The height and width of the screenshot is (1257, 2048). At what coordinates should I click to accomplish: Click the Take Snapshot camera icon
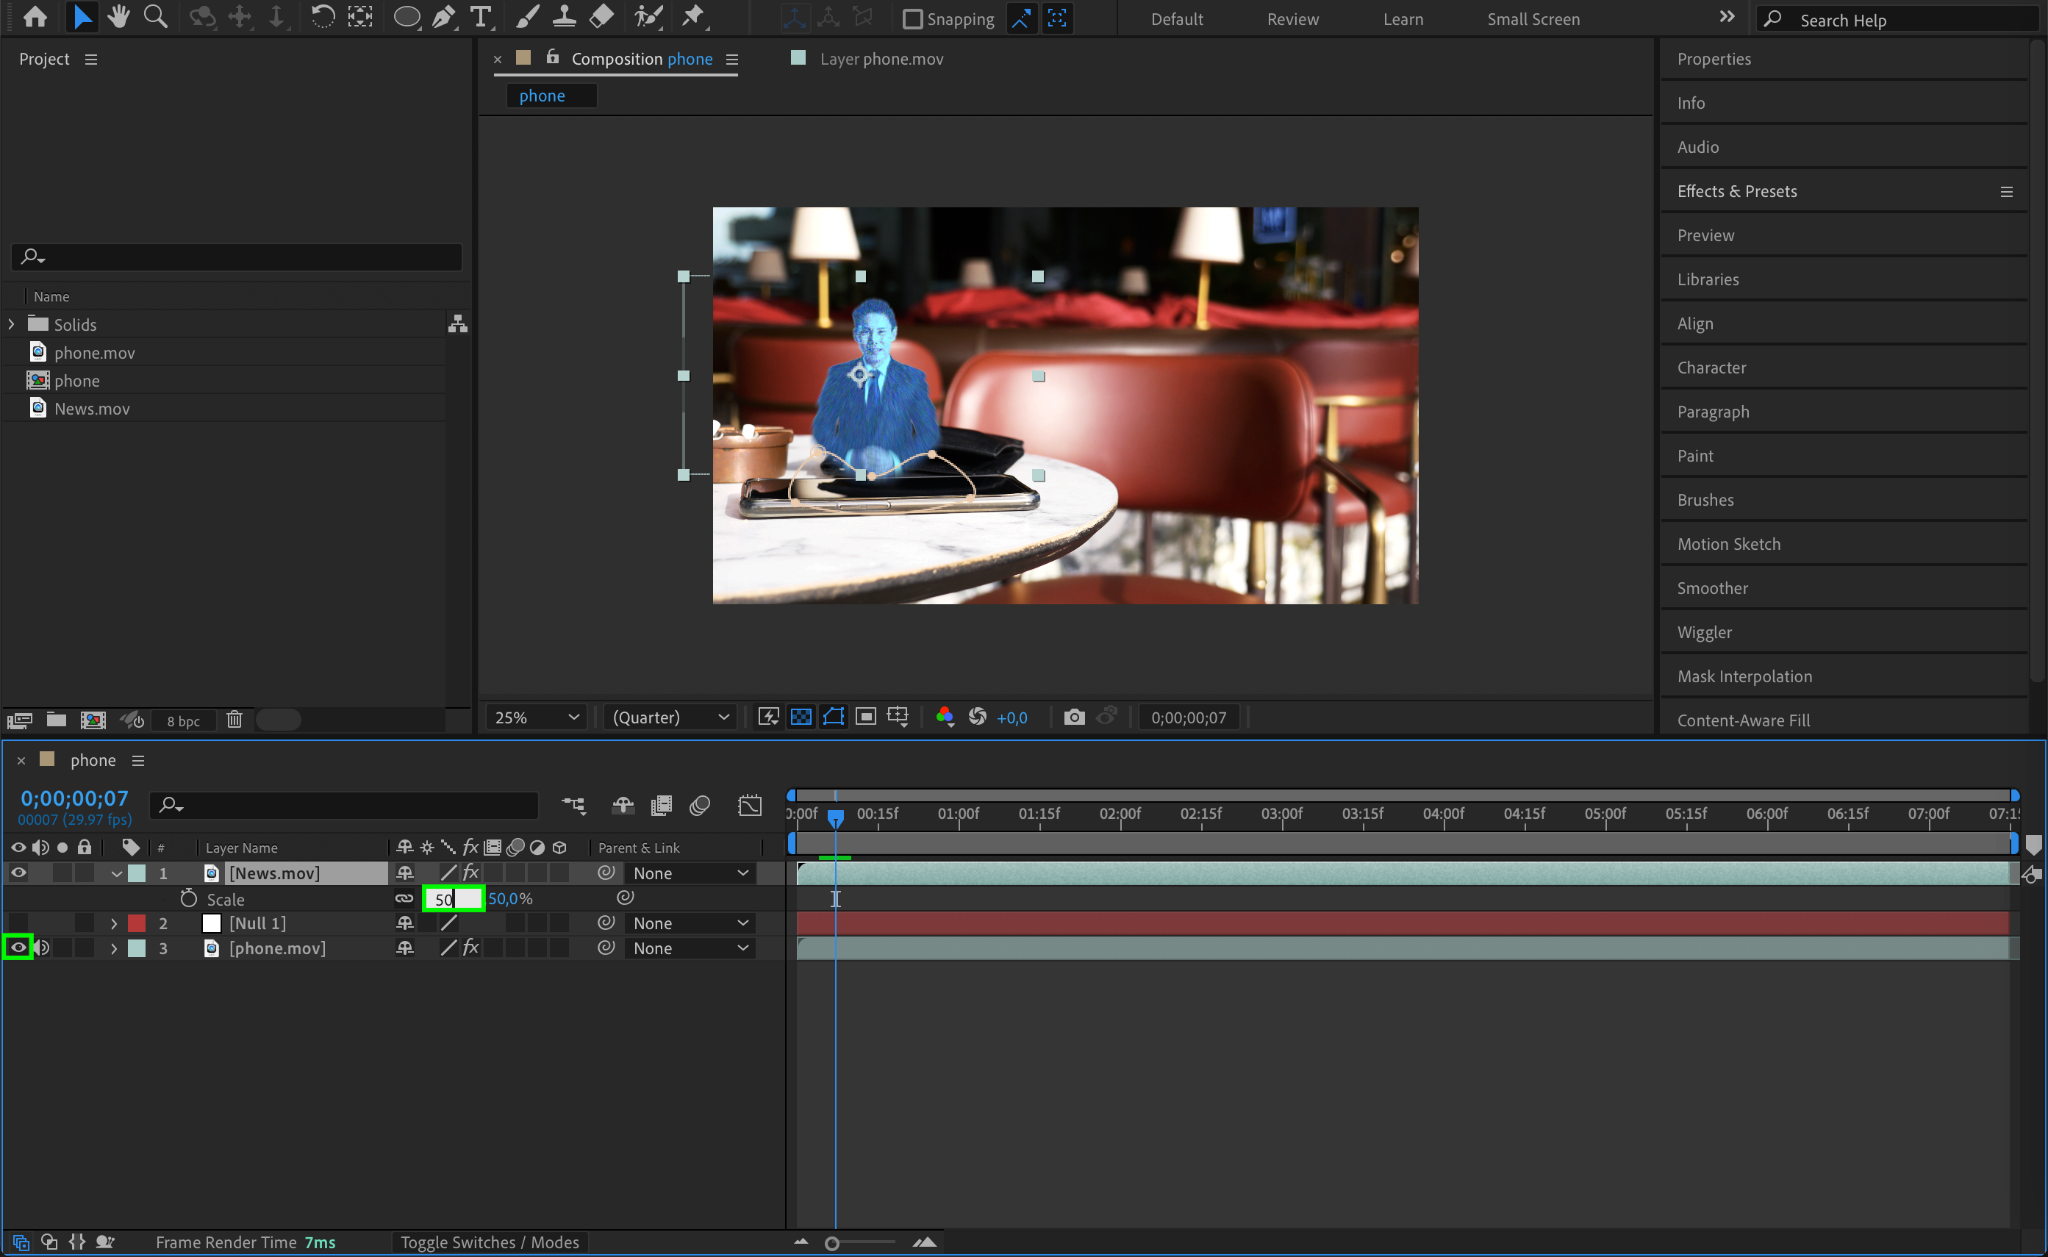point(1074,717)
